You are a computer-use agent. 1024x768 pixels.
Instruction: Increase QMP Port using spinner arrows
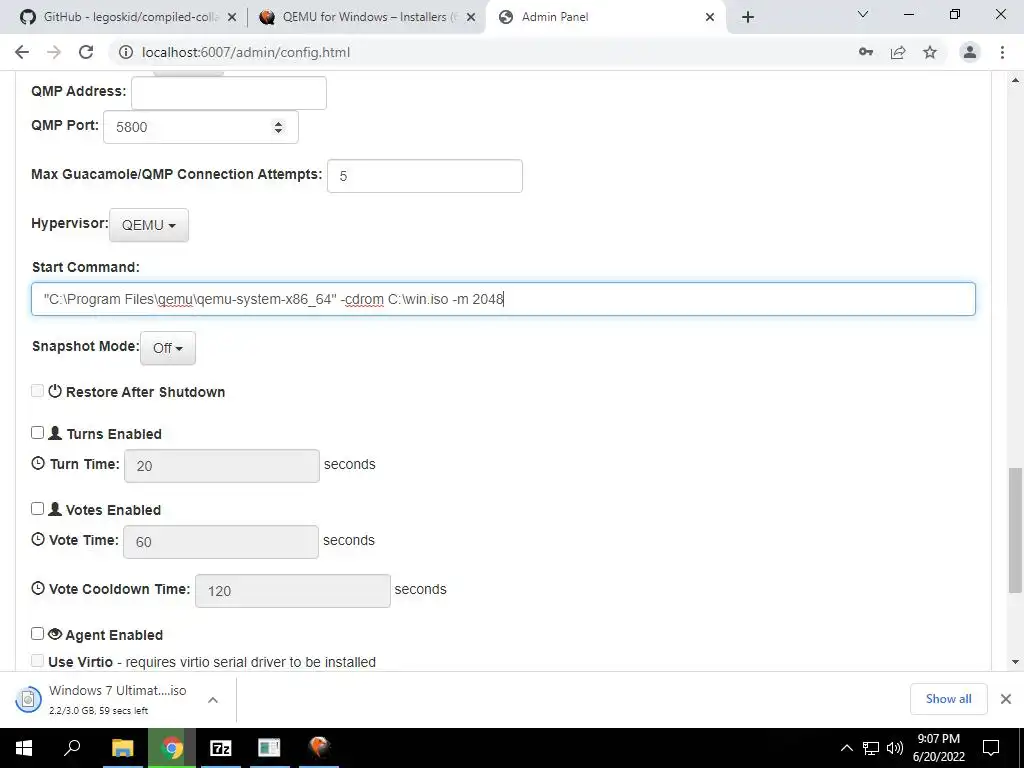(x=279, y=123)
